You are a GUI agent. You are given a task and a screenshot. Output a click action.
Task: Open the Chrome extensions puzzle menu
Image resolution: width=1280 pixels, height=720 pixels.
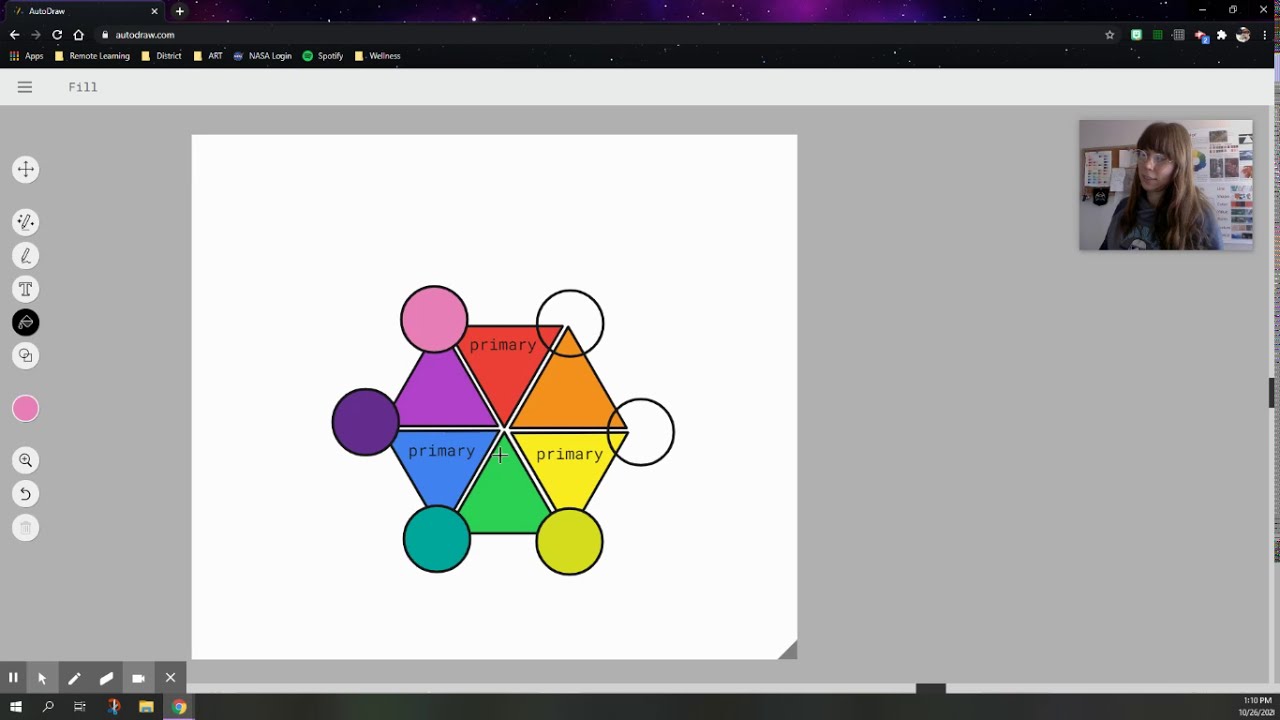click(x=1221, y=34)
